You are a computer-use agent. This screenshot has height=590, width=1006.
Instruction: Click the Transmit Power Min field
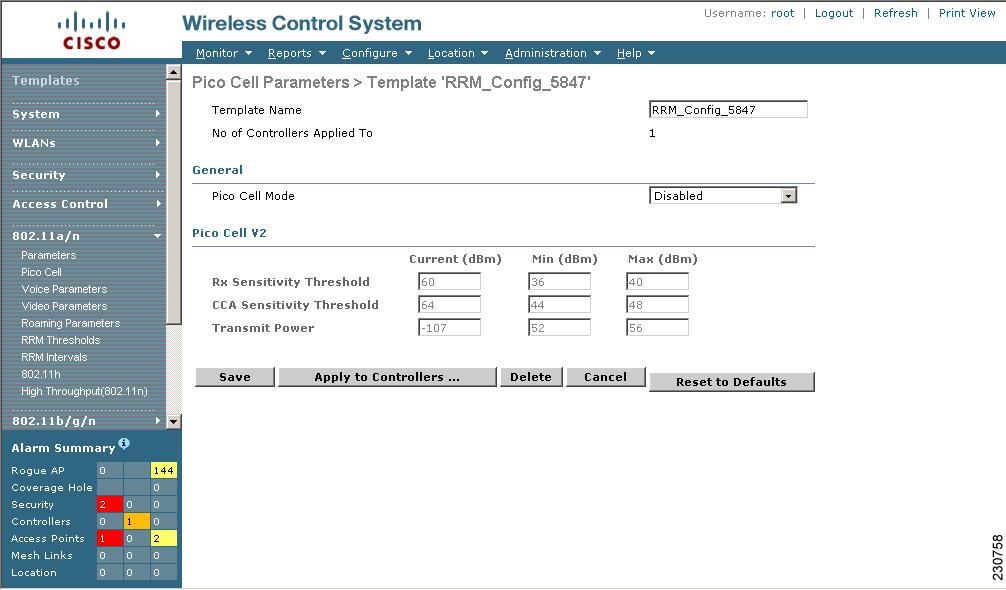tap(559, 328)
